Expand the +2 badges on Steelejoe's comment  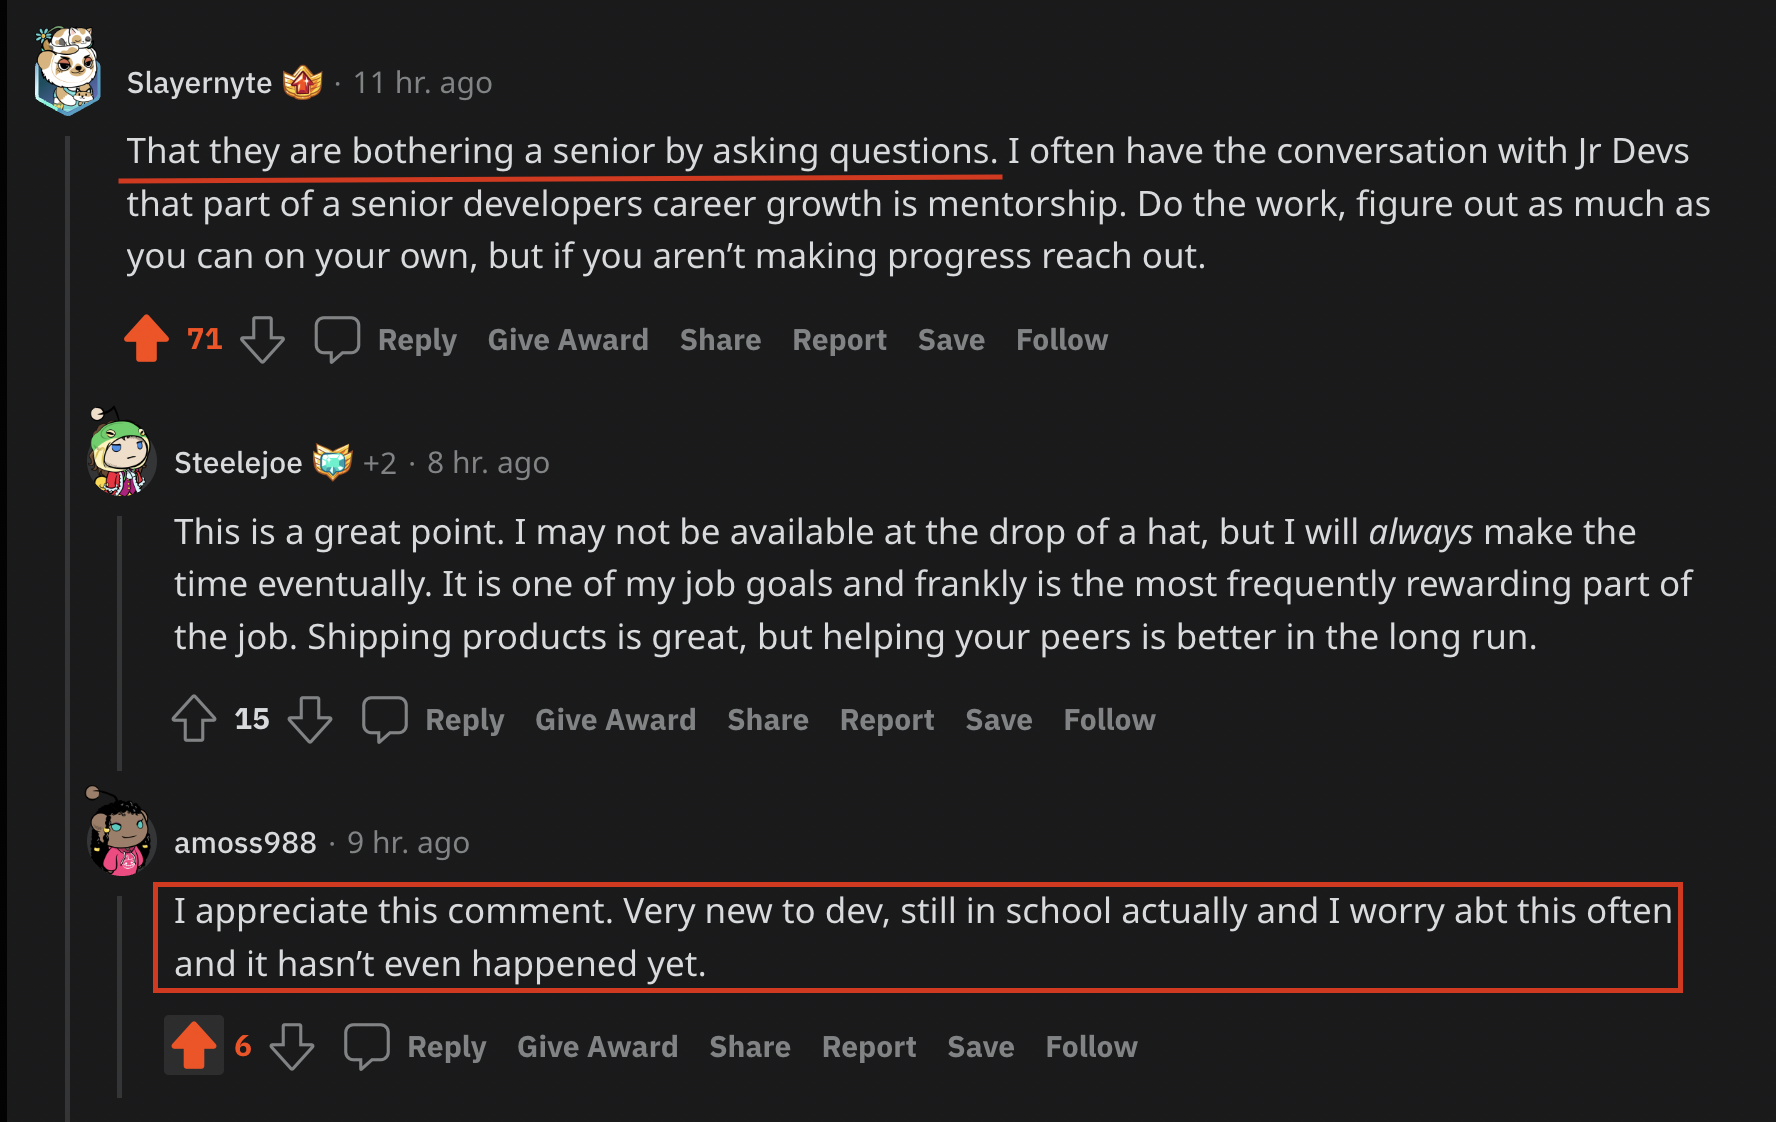(380, 462)
